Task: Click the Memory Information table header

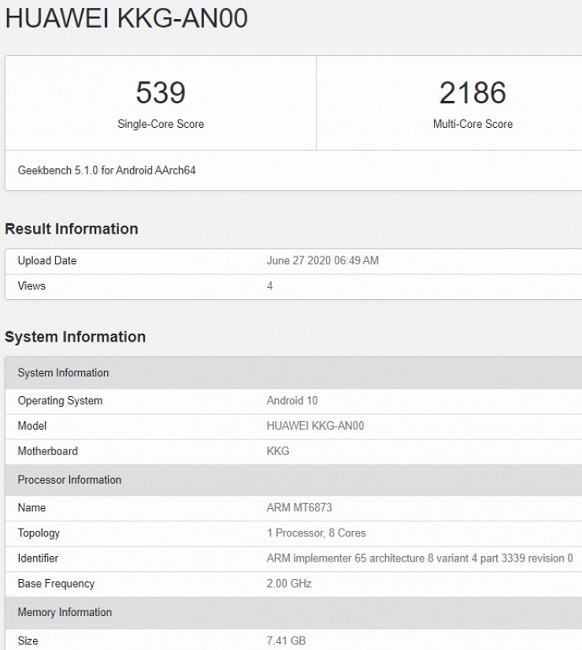Action: coord(293,612)
